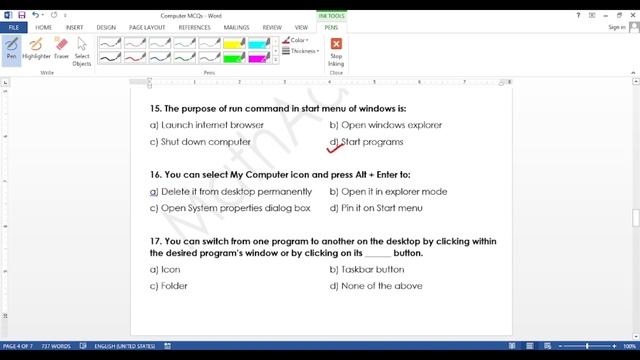Click ENGLISH (UNITED STATES) language indicator
Viewport: 640px width, 360px height.
(124, 346)
